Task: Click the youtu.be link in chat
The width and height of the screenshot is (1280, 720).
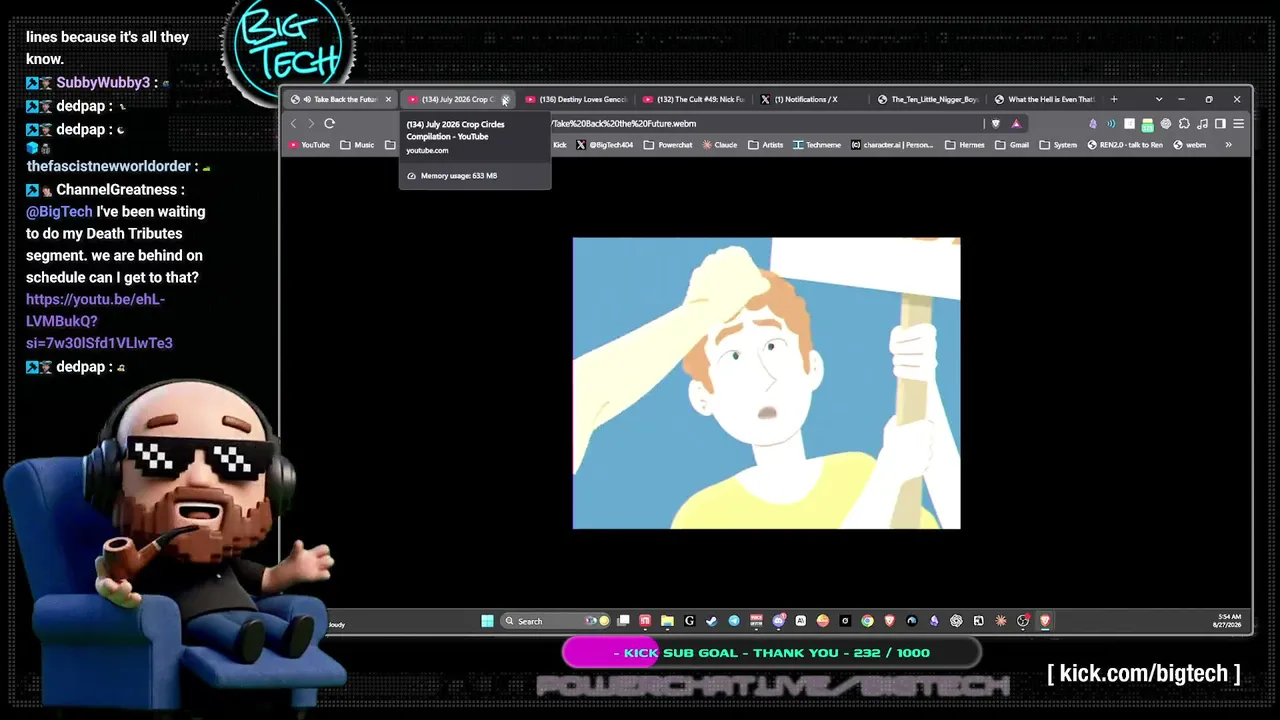Action: click(99, 321)
